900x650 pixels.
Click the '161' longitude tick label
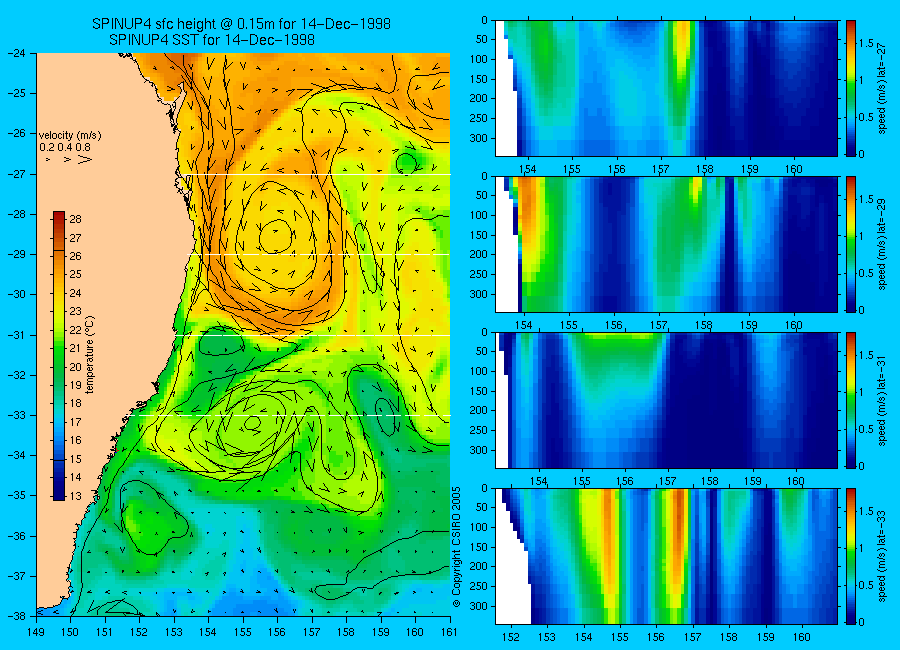click(449, 632)
